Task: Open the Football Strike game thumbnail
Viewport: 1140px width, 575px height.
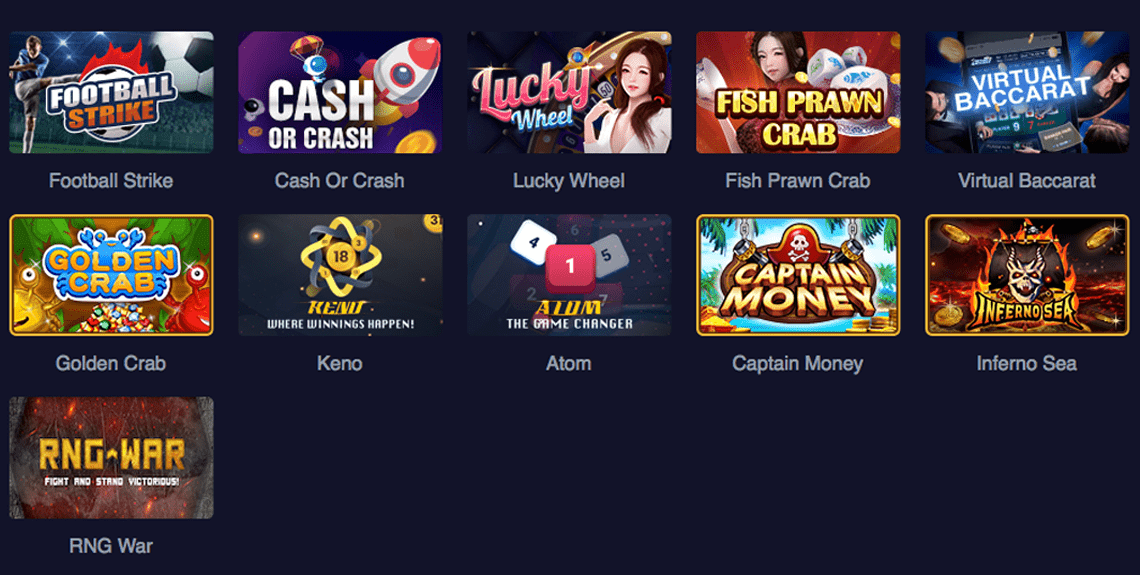Action: click(111, 92)
